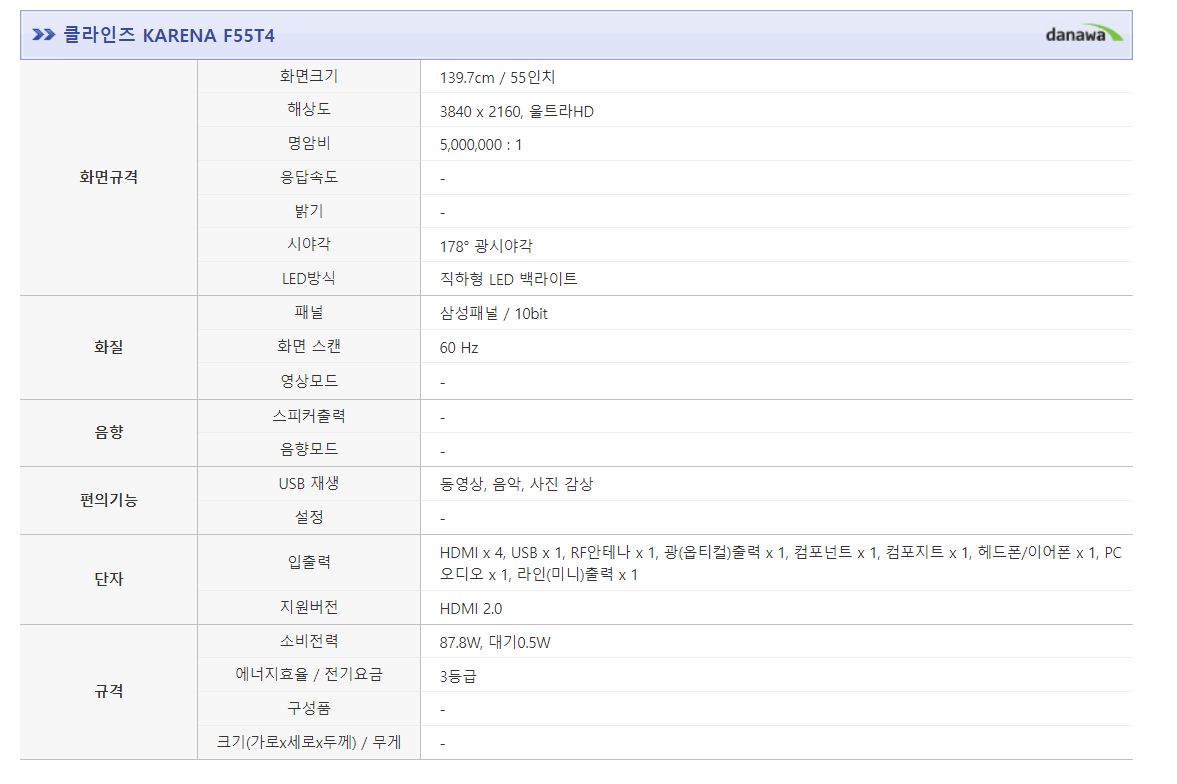Click the value HDMI 2.0
The width and height of the screenshot is (1177, 784).
471,609
